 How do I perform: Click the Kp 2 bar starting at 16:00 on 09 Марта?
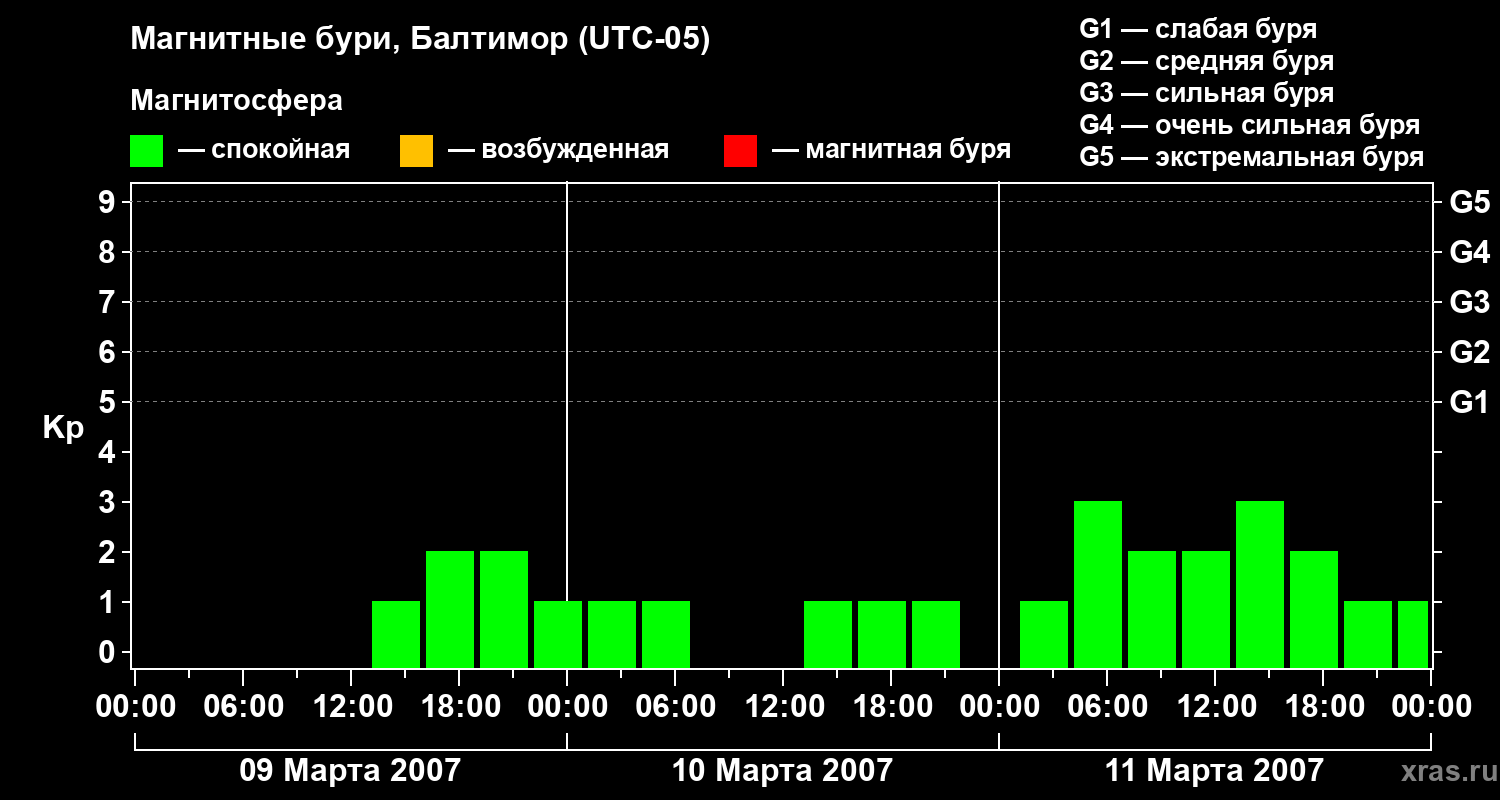(450, 609)
